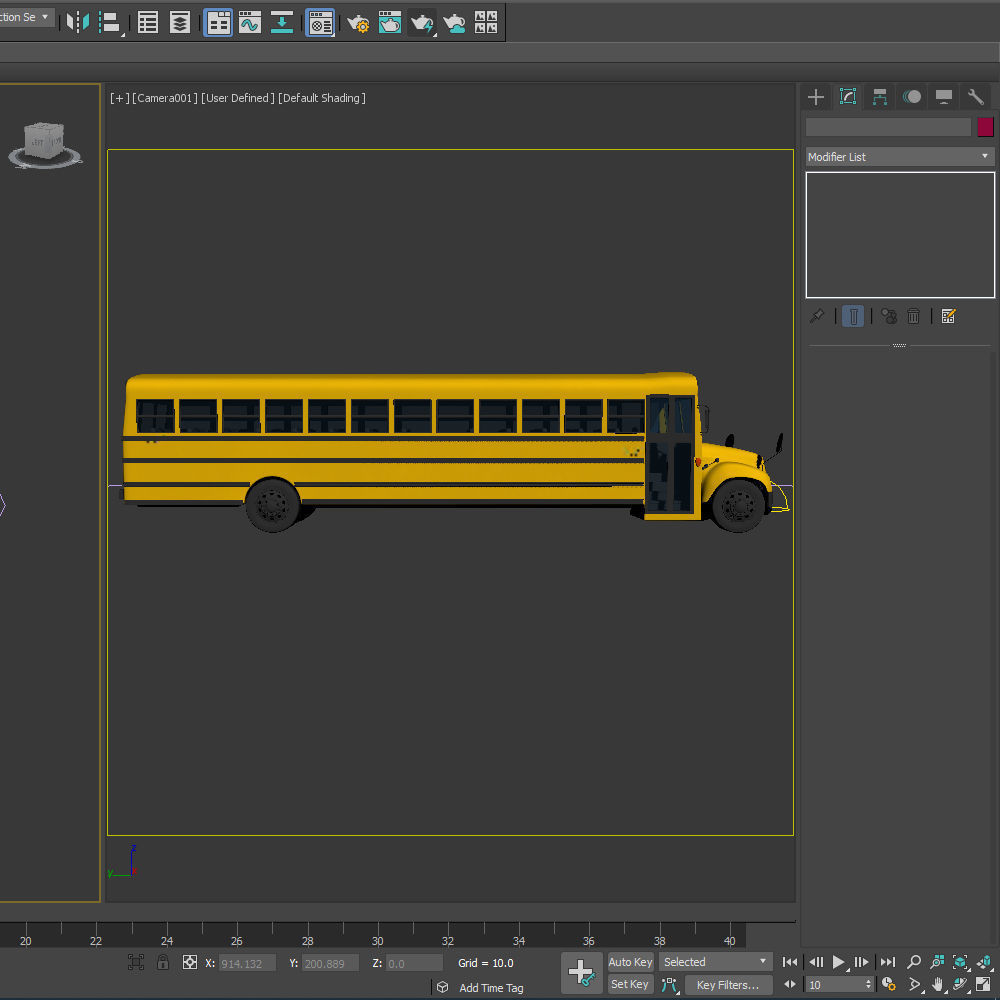Screen dimensions: 1000x1000
Task: Click the Render in Cloud teapot icon
Action: click(454, 23)
